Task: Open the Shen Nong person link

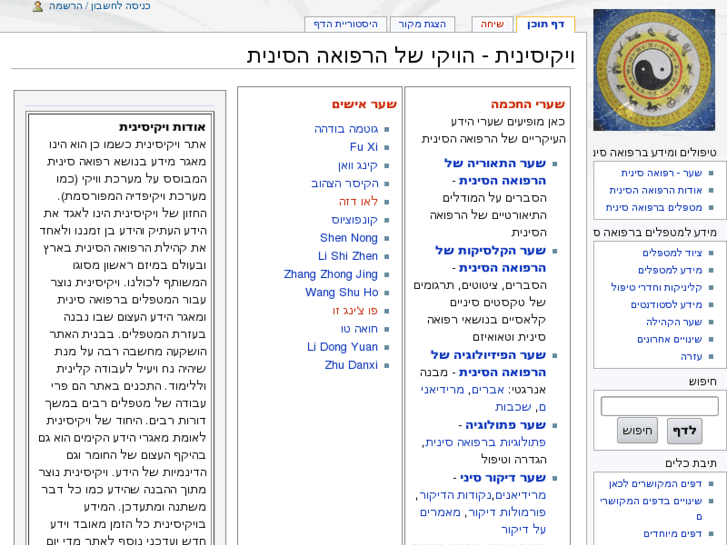Action: point(349,238)
